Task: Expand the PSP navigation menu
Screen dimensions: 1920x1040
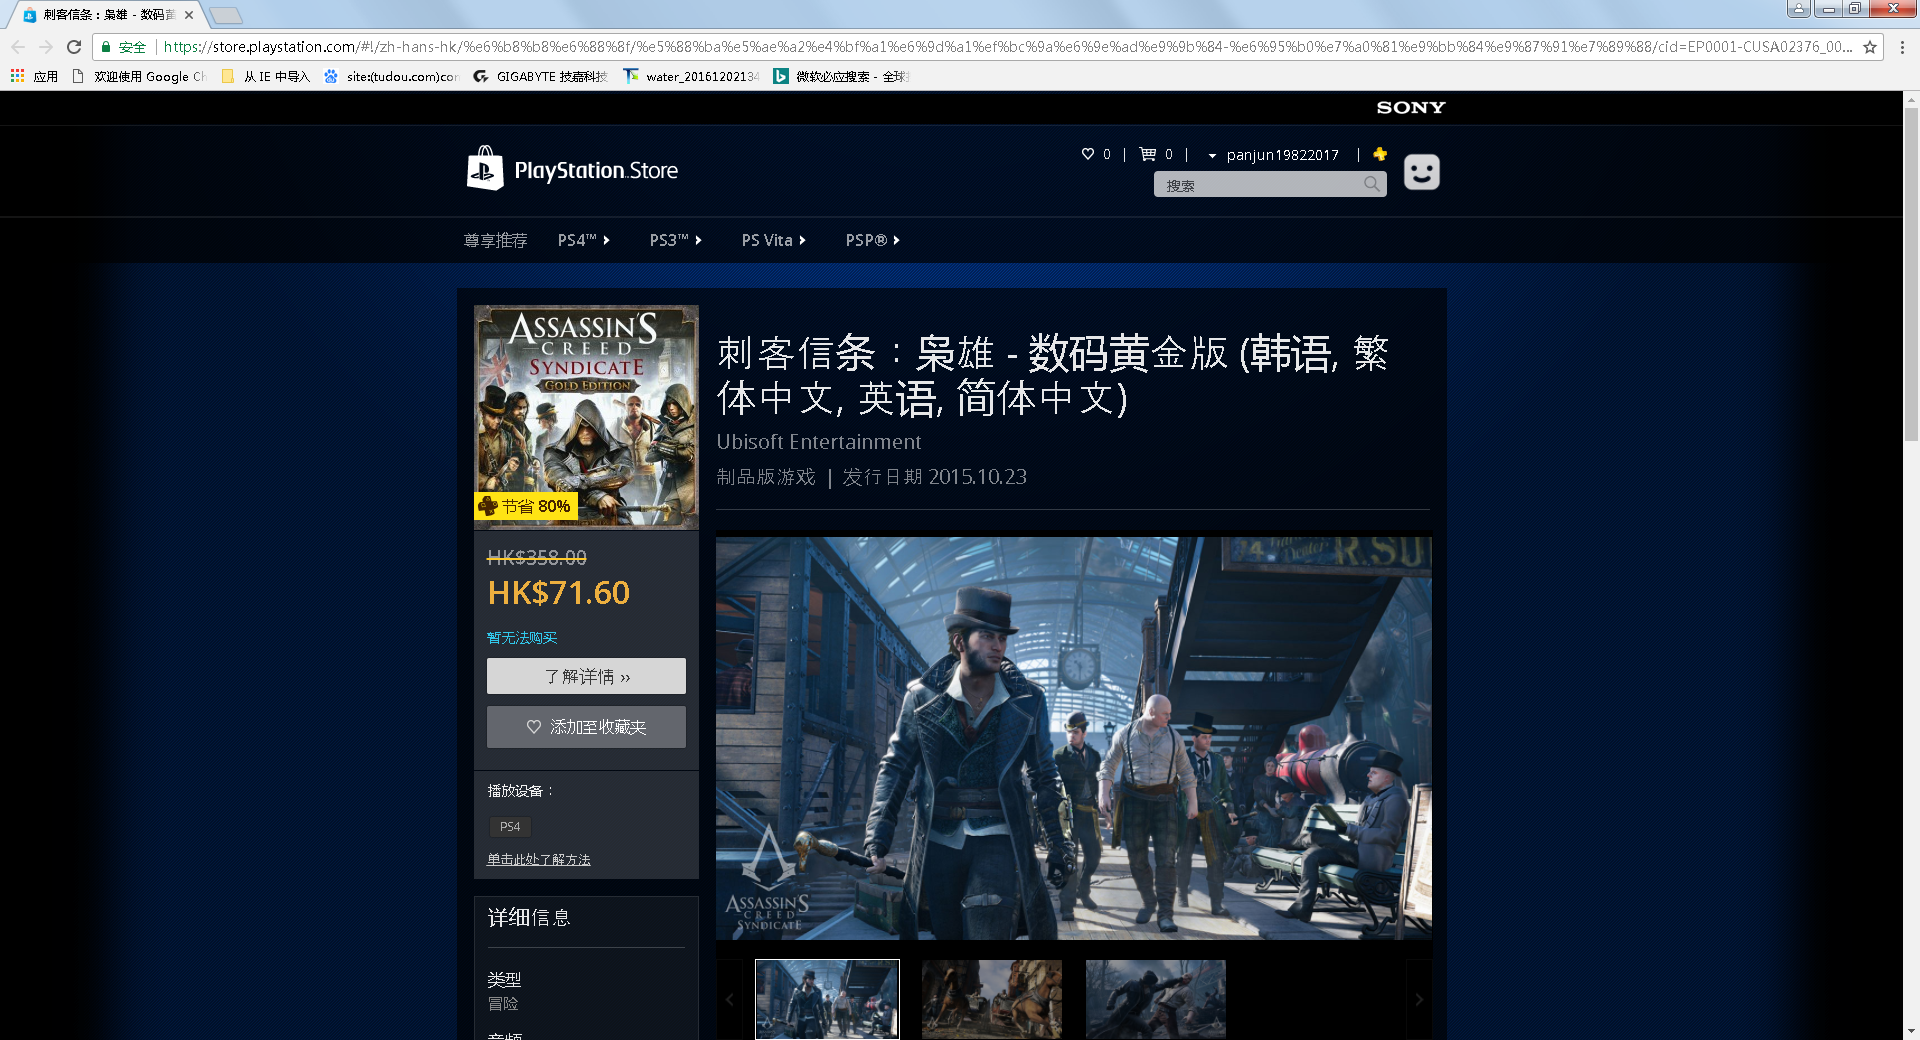Action: click(873, 240)
